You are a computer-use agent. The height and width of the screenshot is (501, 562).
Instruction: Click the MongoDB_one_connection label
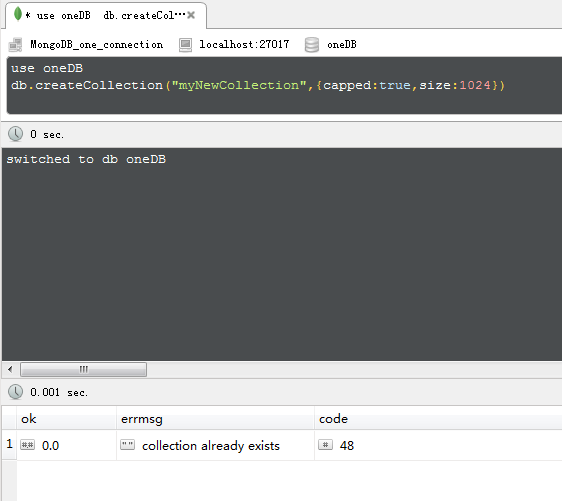96,44
